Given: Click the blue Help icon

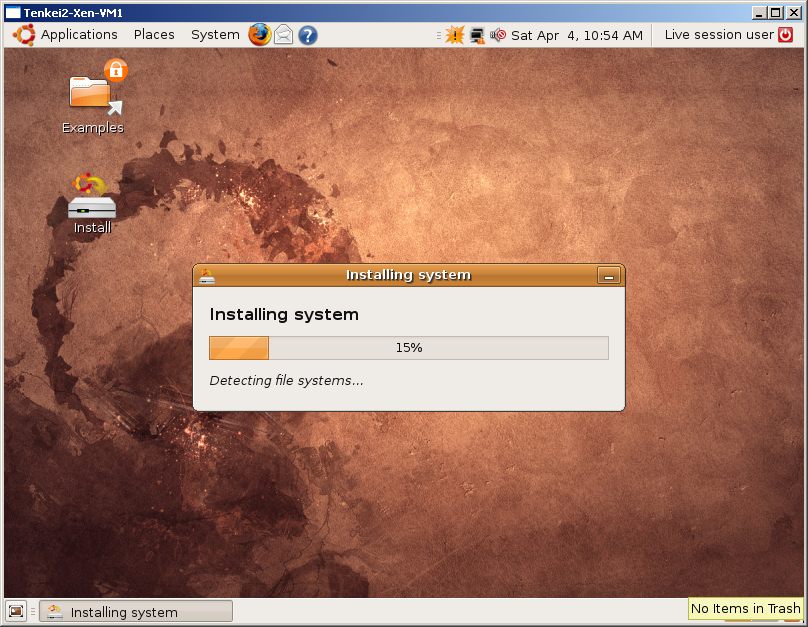Looking at the screenshot, I should click(x=308, y=35).
